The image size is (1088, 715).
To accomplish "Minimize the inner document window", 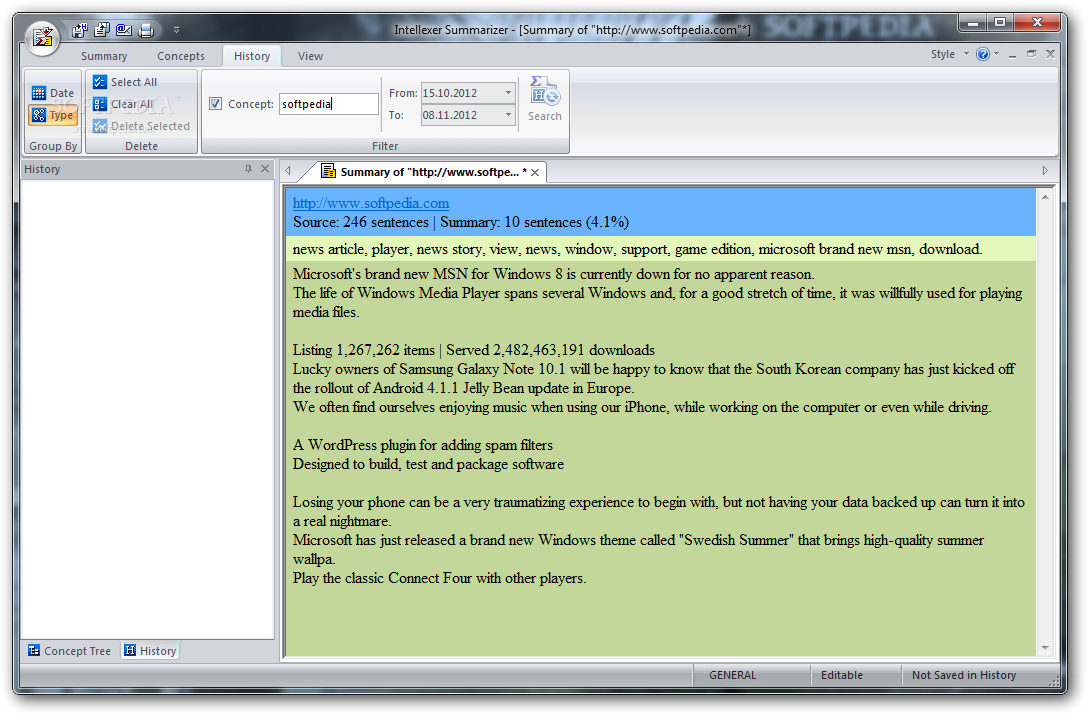I will (1012, 54).
